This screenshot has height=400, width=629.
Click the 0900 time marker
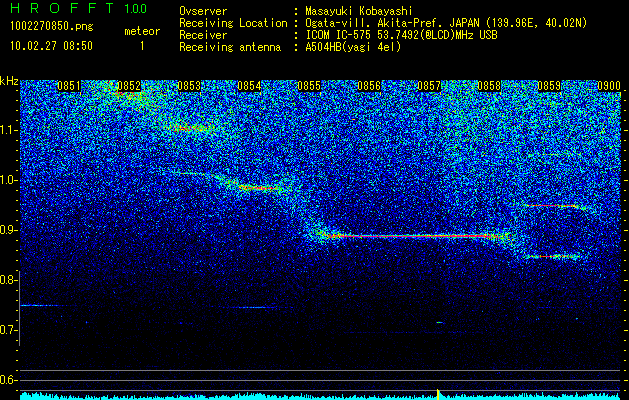click(609, 86)
